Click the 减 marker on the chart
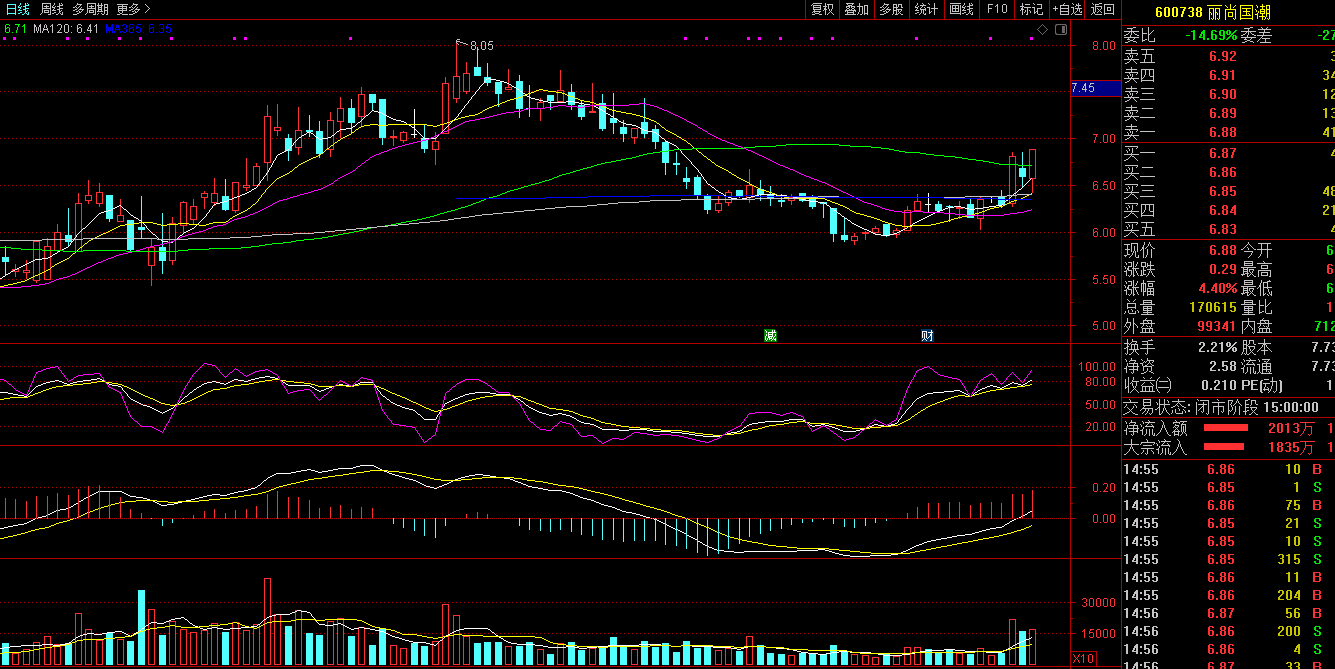The image size is (1335, 669). 770,335
